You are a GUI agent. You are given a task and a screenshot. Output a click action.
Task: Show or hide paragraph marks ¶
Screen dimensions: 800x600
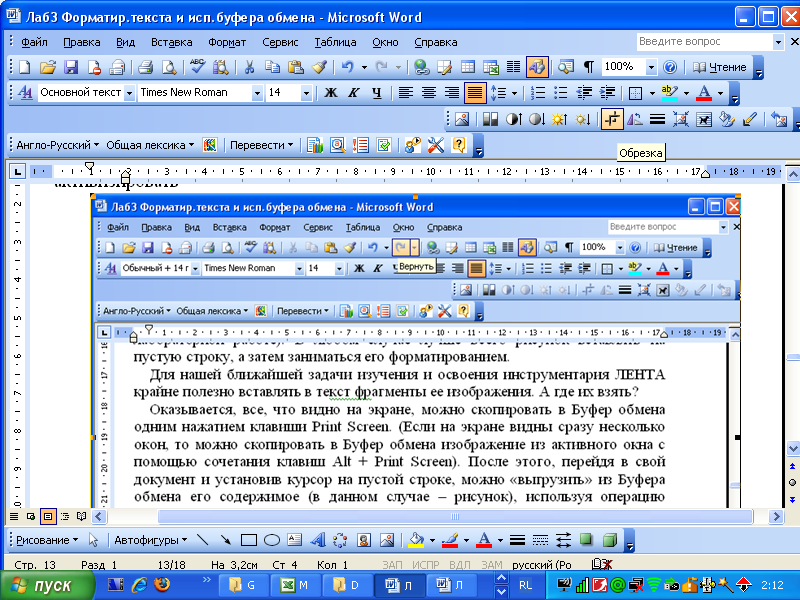(589, 67)
